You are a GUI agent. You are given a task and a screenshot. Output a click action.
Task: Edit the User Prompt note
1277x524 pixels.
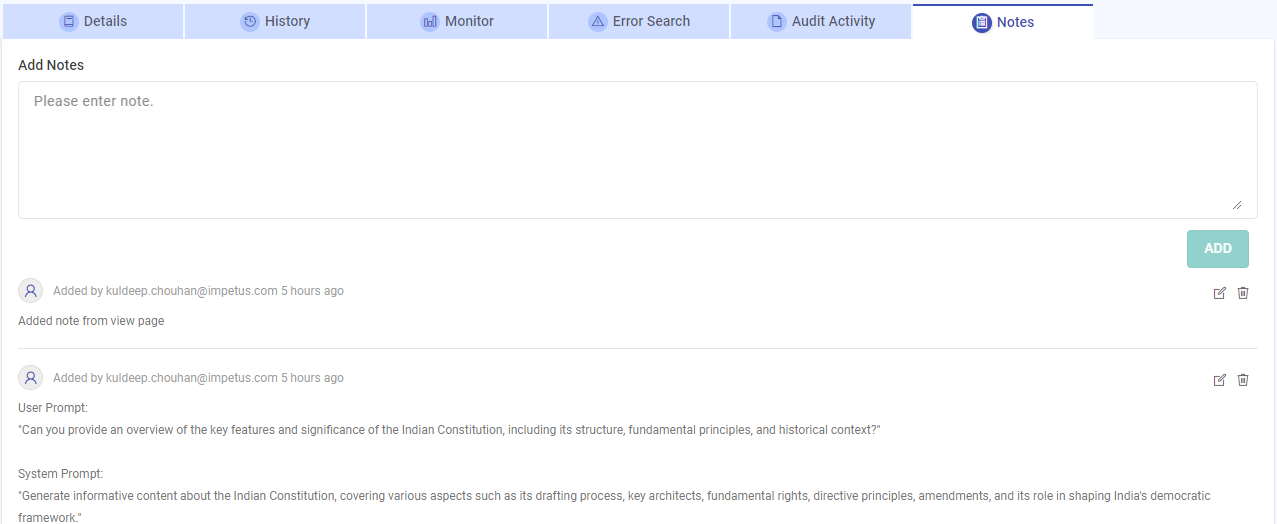tap(1219, 380)
